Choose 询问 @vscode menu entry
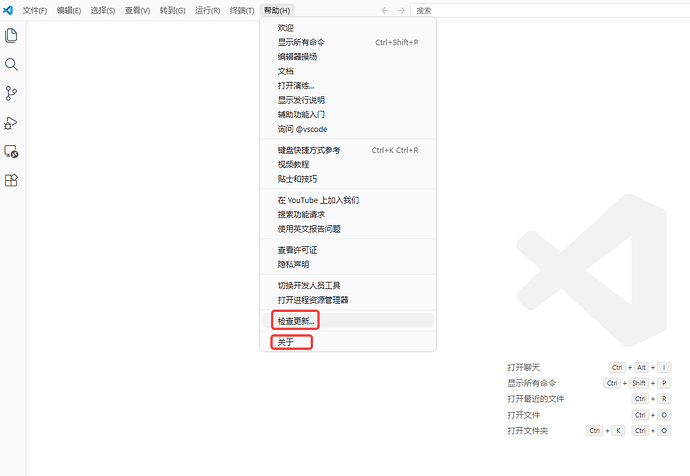Viewport: 690px width, 476px height. pyautogui.click(x=348, y=129)
